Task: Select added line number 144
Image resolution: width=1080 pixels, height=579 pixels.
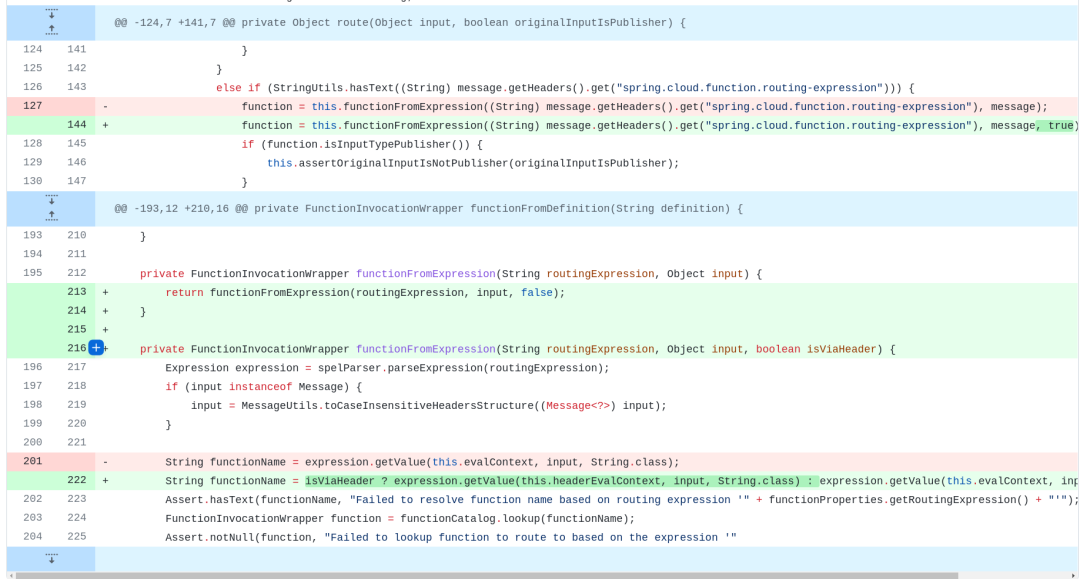Action: coord(76,125)
